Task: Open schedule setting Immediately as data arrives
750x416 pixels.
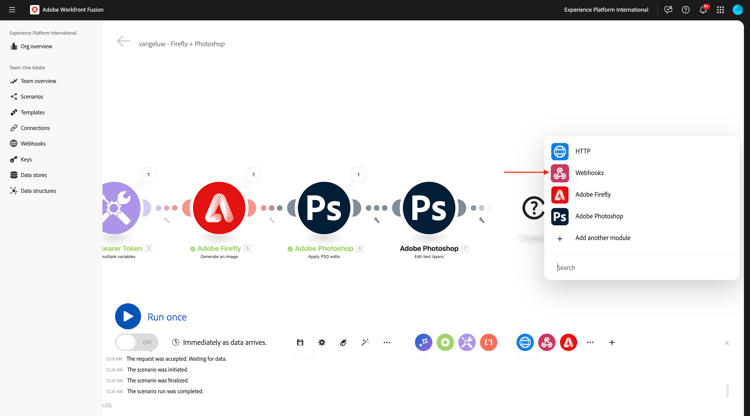Action: [220, 342]
